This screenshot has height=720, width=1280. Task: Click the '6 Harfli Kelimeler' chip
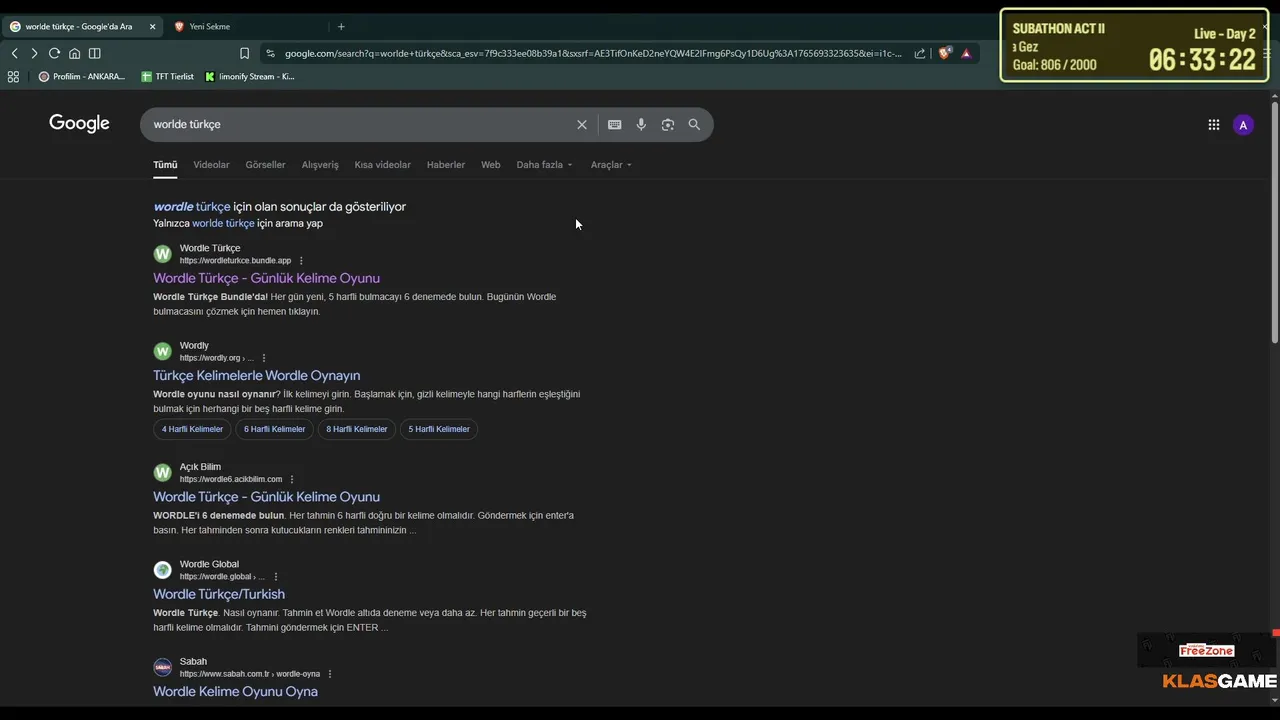pos(274,429)
